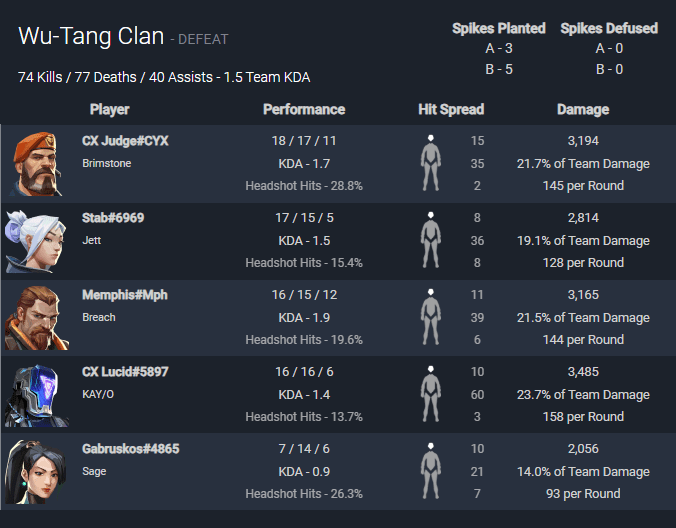Image resolution: width=676 pixels, height=528 pixels.
Task: Click the hit spread body figure for Jett
Action: tap(431, 240)
